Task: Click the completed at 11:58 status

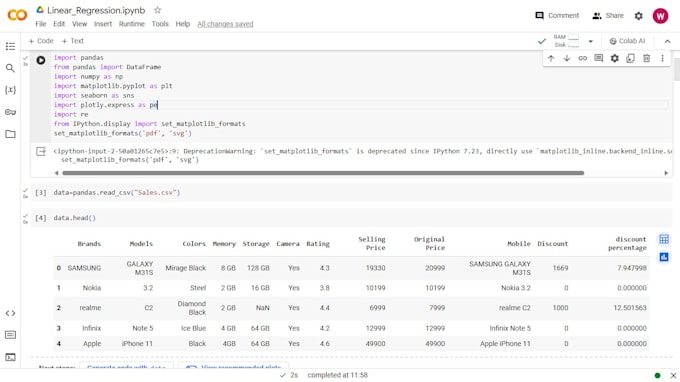Action: pos(337,375)
